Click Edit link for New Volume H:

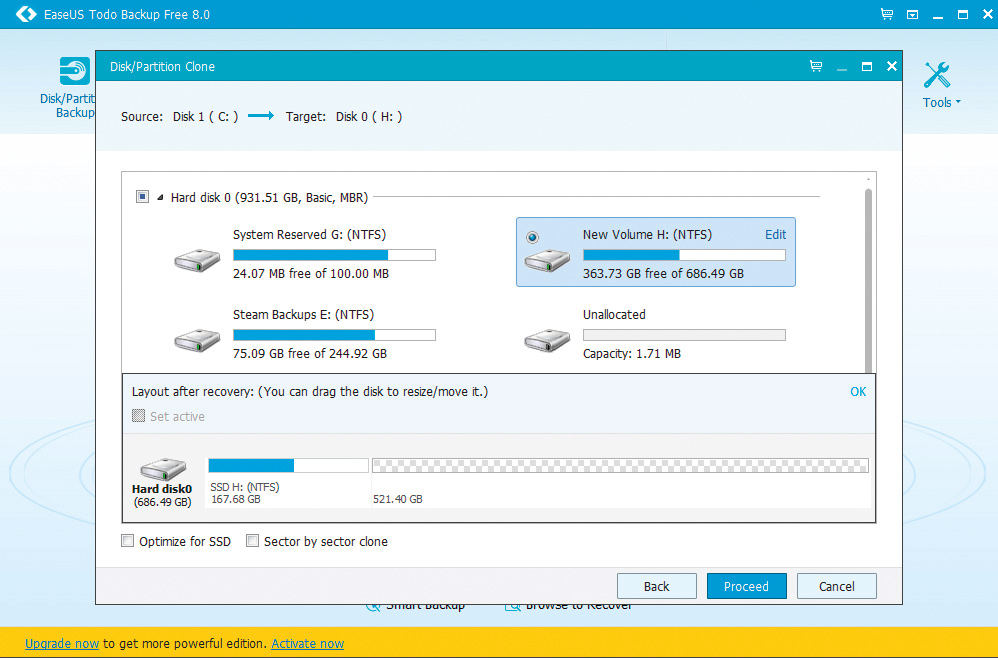pyautogui.click(x=775, y=235)
